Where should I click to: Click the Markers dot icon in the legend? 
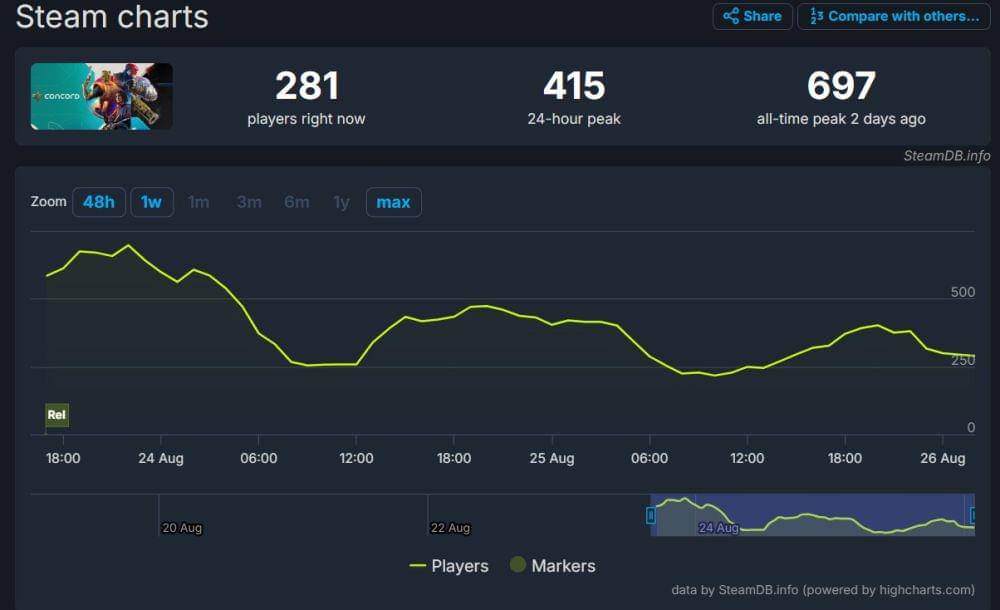pos(518,565)
